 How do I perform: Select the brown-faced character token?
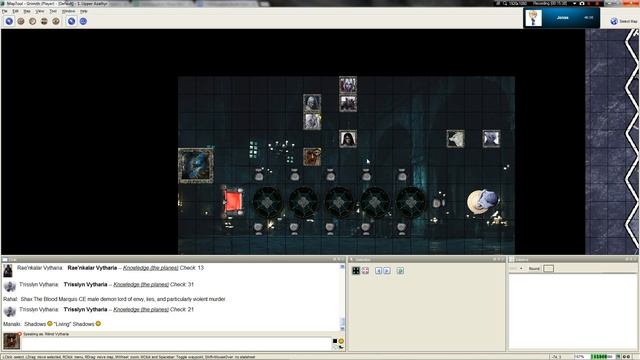click(312, 157)
